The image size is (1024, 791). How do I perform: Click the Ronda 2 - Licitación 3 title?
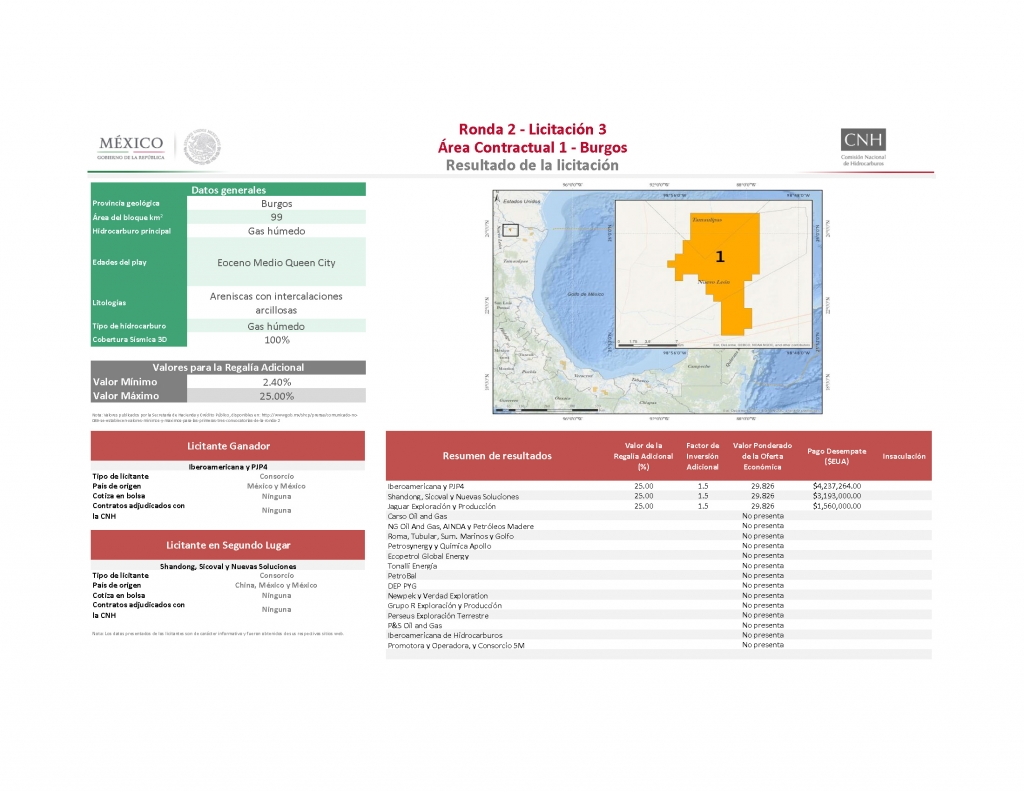(532, 129)
